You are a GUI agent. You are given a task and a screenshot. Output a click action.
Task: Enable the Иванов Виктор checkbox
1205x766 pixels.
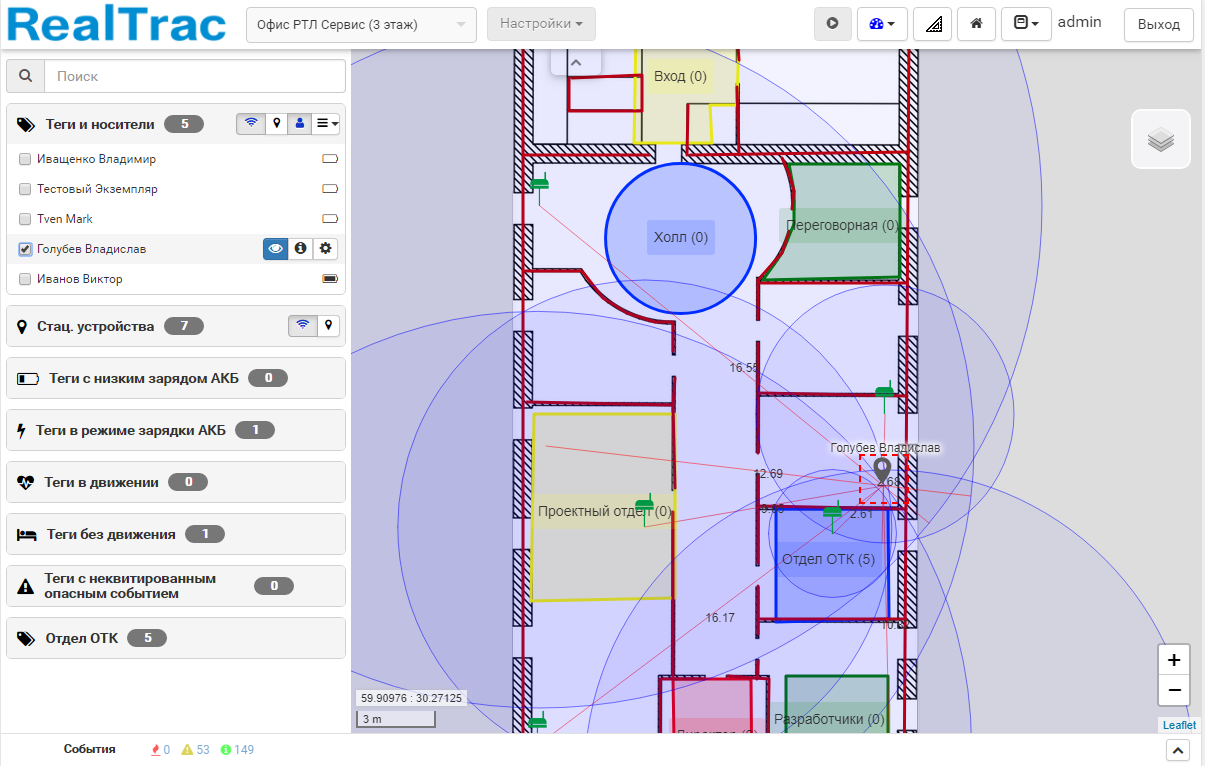[x=26, y=279]
